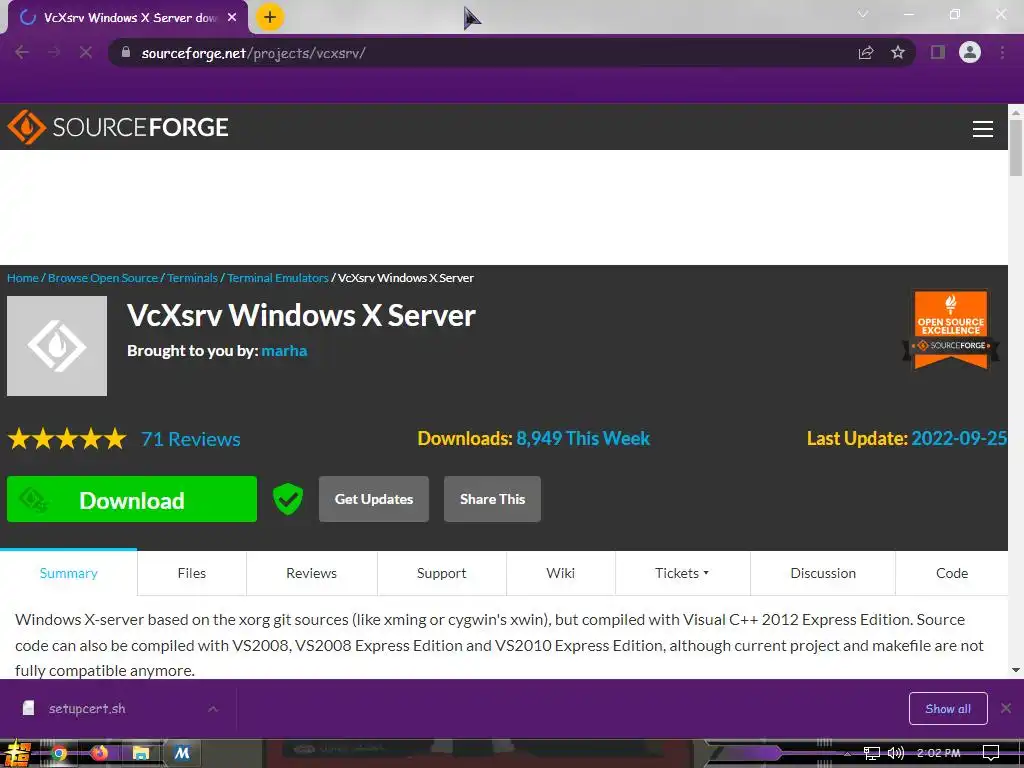Image resolution: width=1024 pixels, height=768 pixels.
Task: Open the Reviews tab
Action: [x=312, y=573]
